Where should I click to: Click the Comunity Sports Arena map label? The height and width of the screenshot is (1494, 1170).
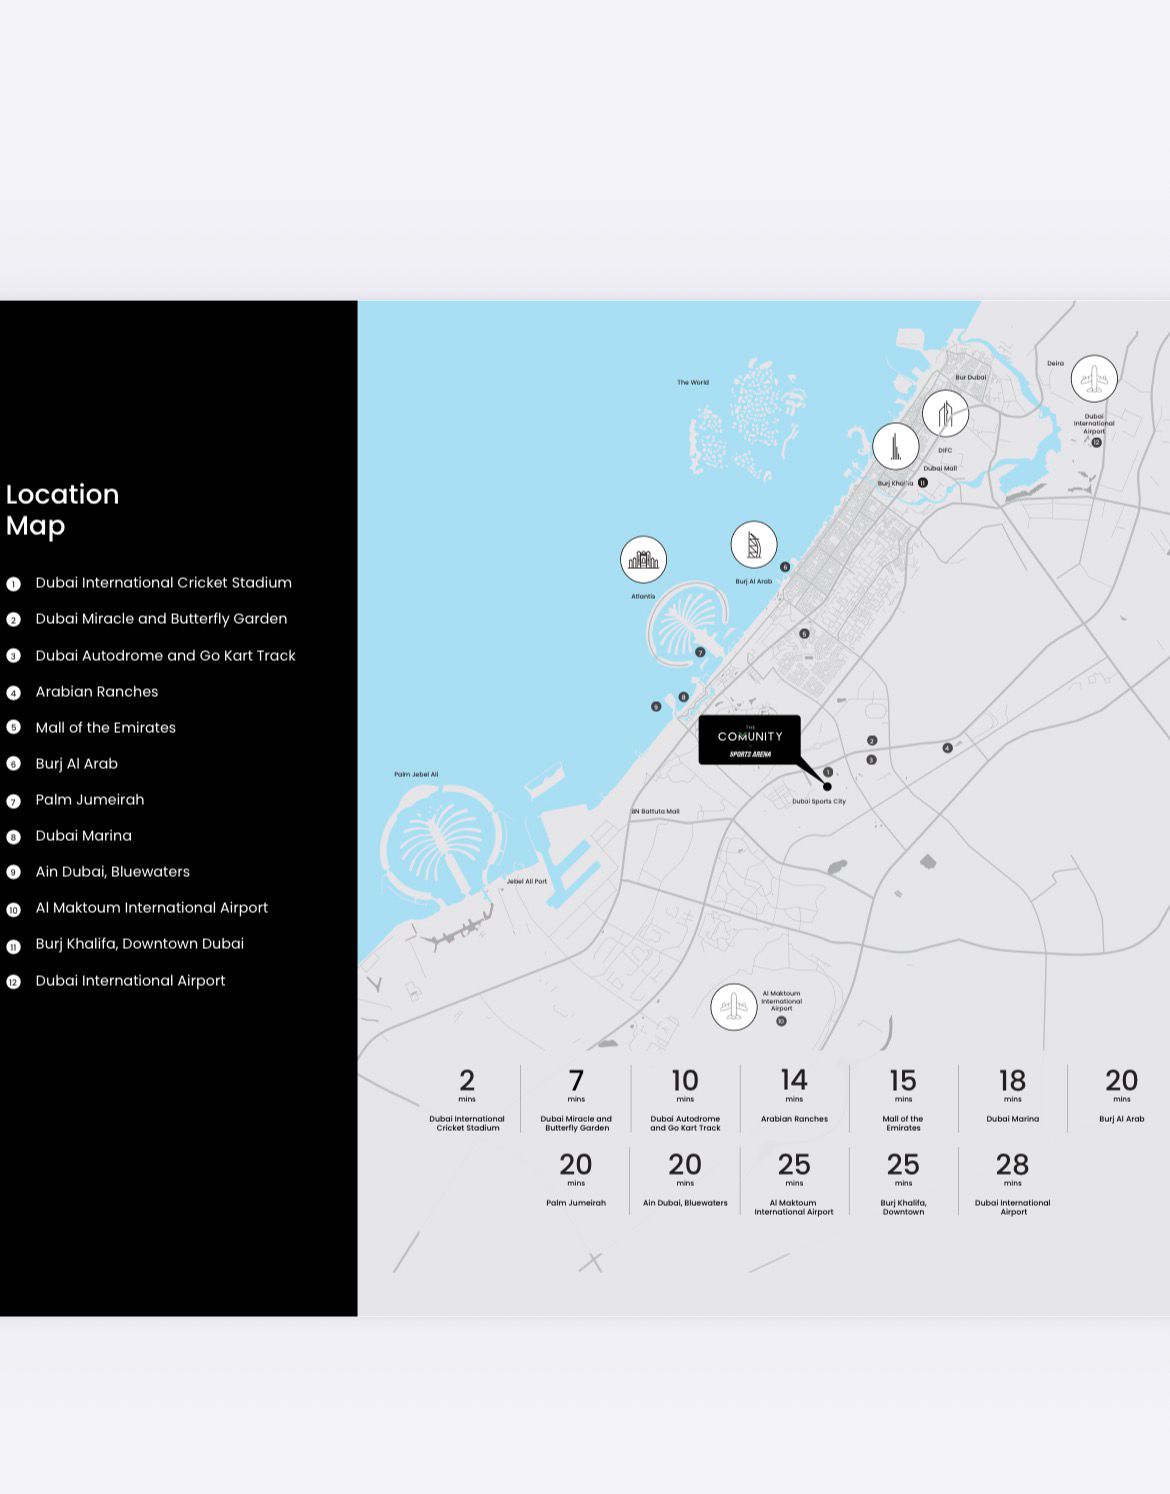[x=749, y=740]
